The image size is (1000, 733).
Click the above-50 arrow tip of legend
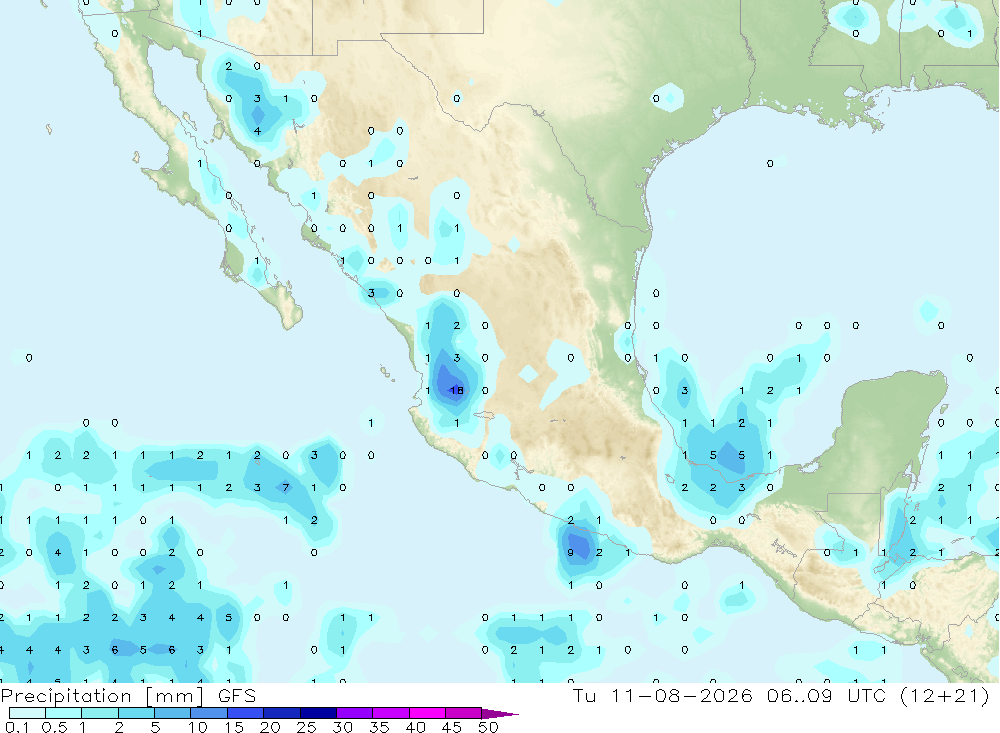[x=501, y=713]
